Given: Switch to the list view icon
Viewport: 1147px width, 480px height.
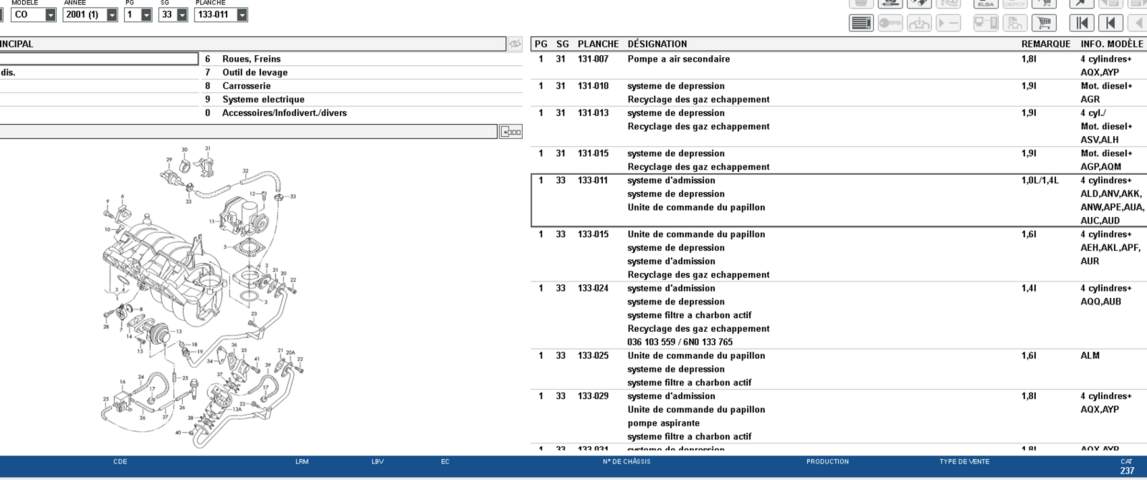Looking at the screenshot, I should [x=861, y=23].
